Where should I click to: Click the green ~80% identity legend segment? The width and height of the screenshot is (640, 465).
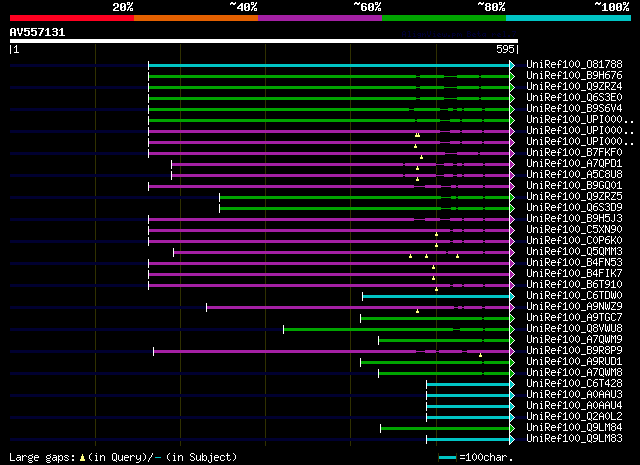444,18
